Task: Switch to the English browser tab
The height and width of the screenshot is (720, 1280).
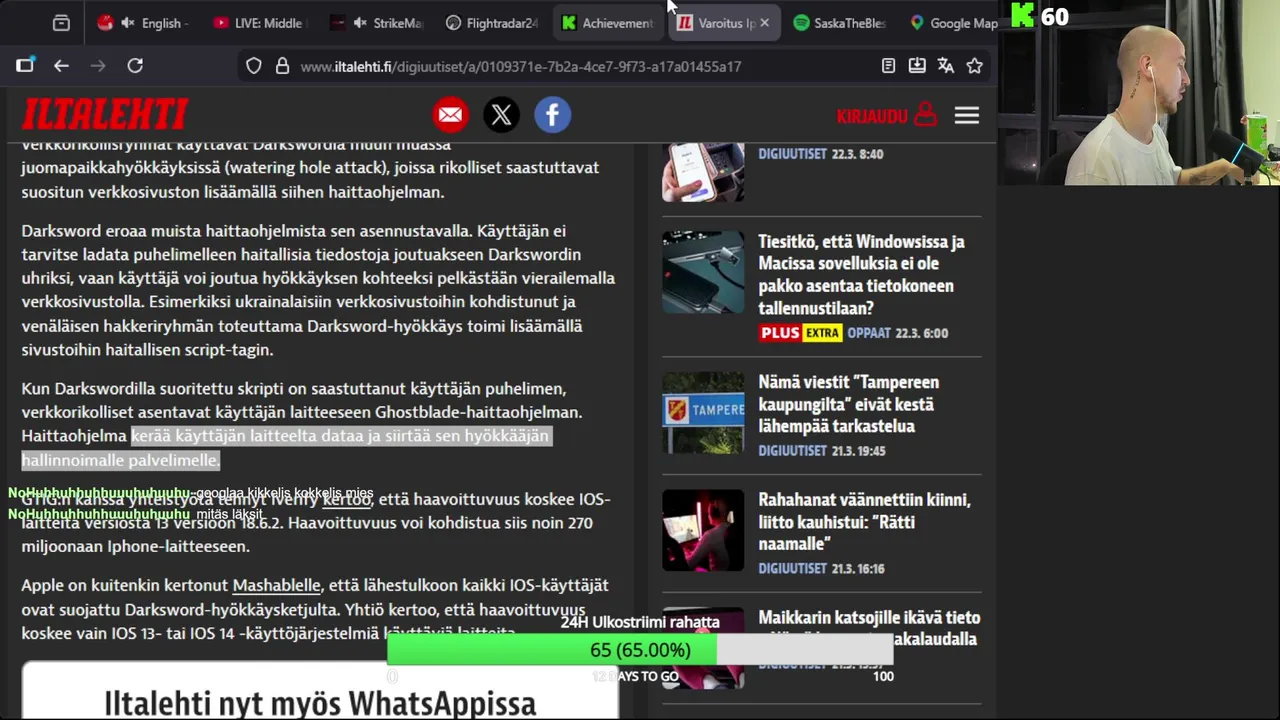Action: tap(143, 23)
